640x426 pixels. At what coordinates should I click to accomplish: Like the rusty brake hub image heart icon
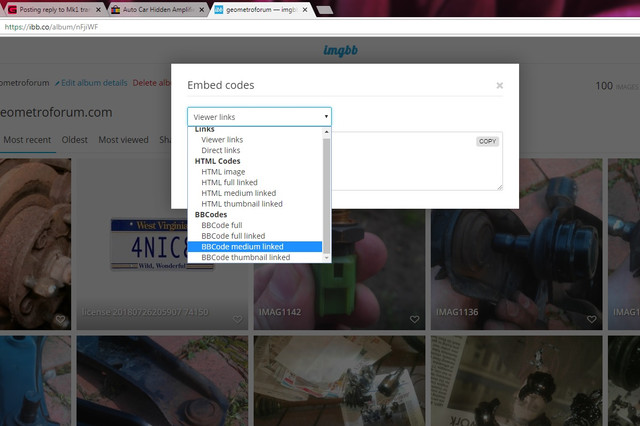[60, 319]
